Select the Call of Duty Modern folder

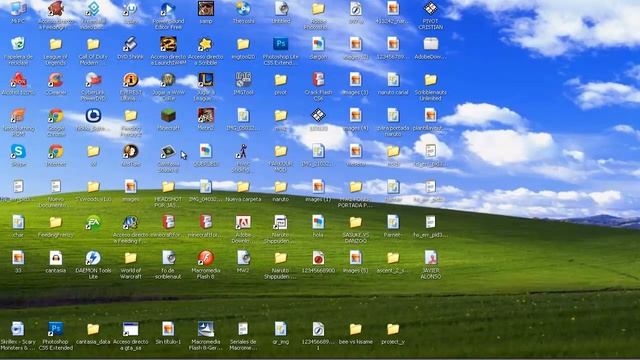pos(93,44)
